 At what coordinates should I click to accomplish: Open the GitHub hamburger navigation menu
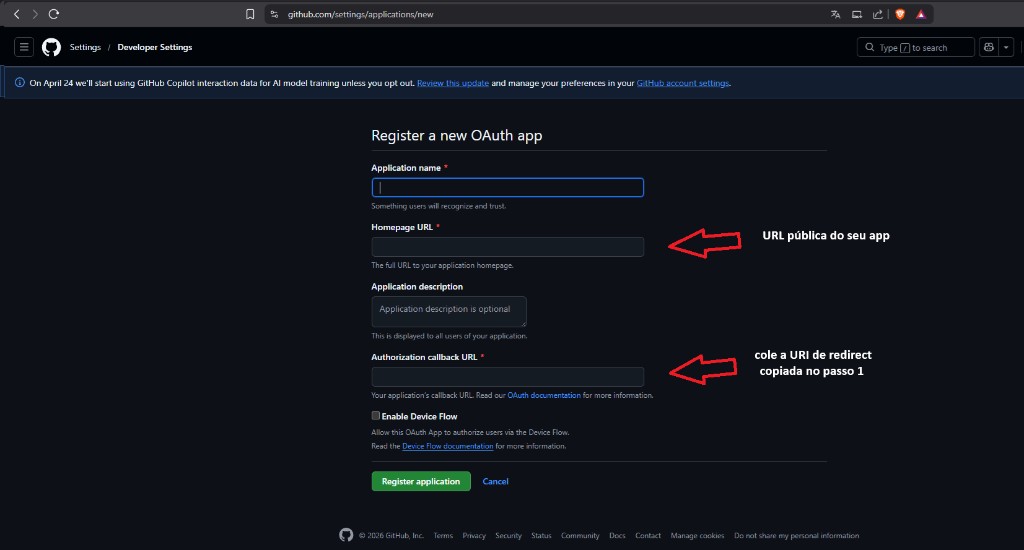[24, 47]
